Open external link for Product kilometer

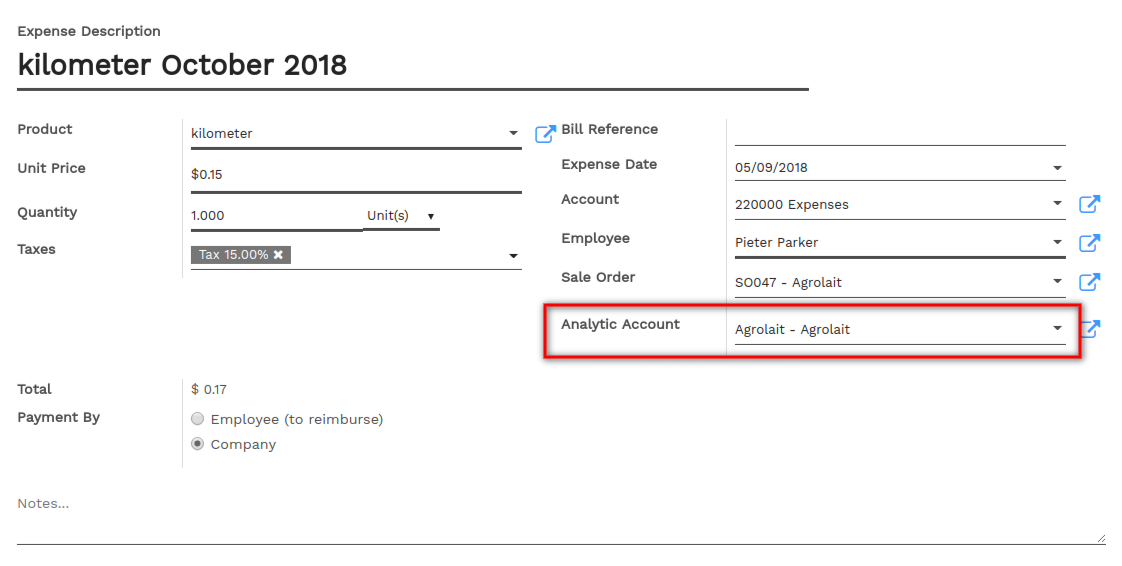(545, 133)
